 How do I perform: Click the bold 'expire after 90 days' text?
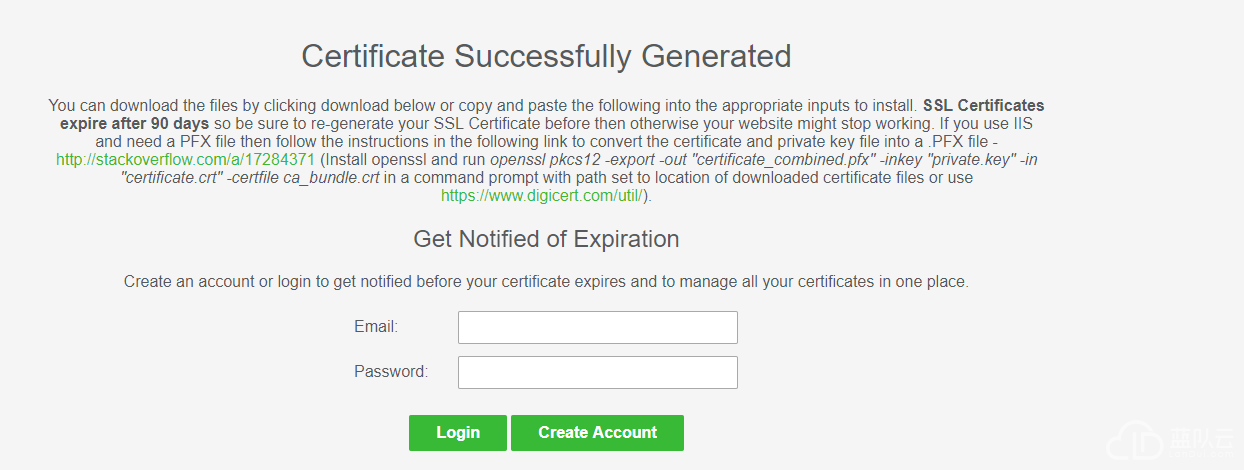[x=134, y=124]
